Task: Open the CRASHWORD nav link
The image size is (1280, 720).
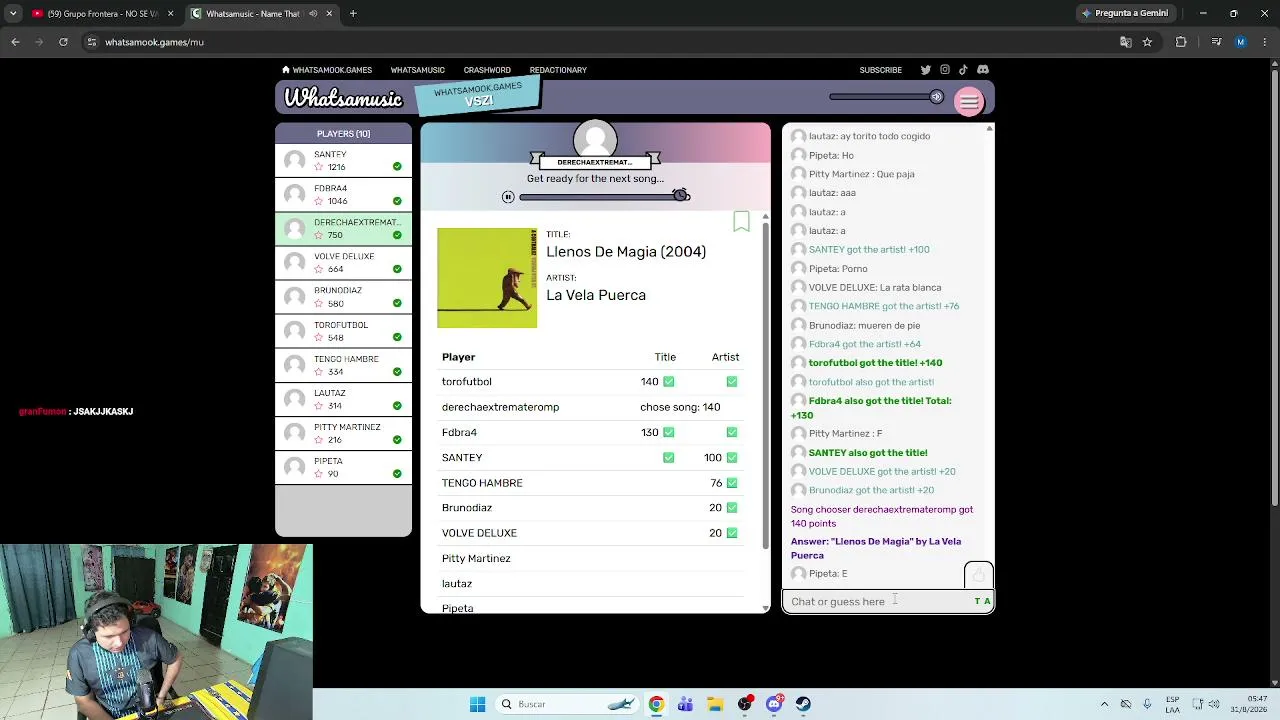Action: tap(487, 70)
